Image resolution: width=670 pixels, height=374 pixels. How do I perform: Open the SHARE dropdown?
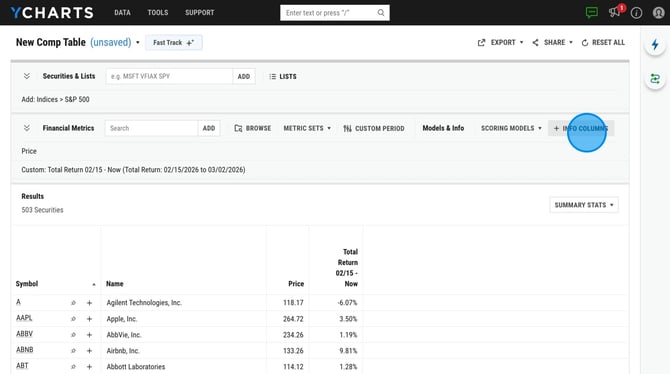(552, 42)
